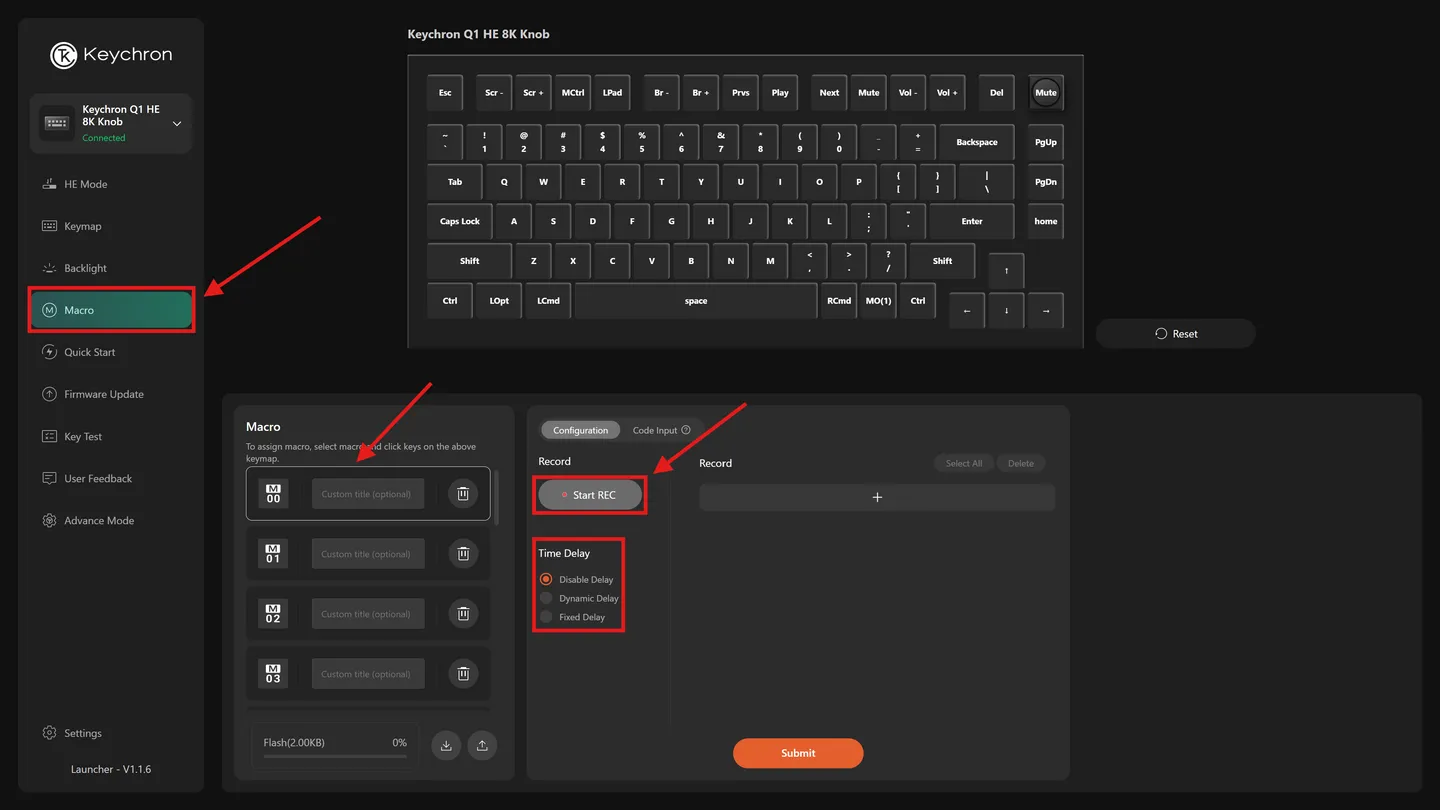
Task: Select the space key on the keymap
Action: click(x=696, y=301)
